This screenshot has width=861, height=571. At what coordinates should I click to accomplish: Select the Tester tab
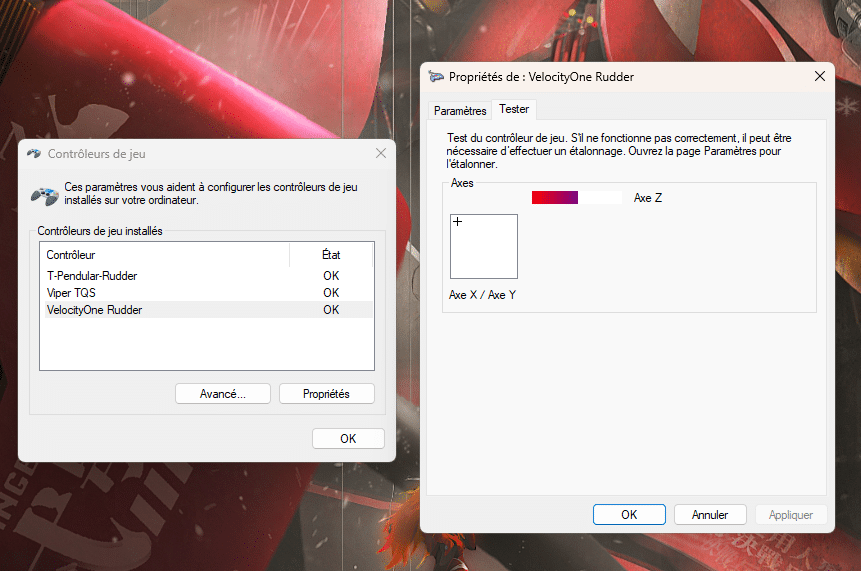point(514,110)
